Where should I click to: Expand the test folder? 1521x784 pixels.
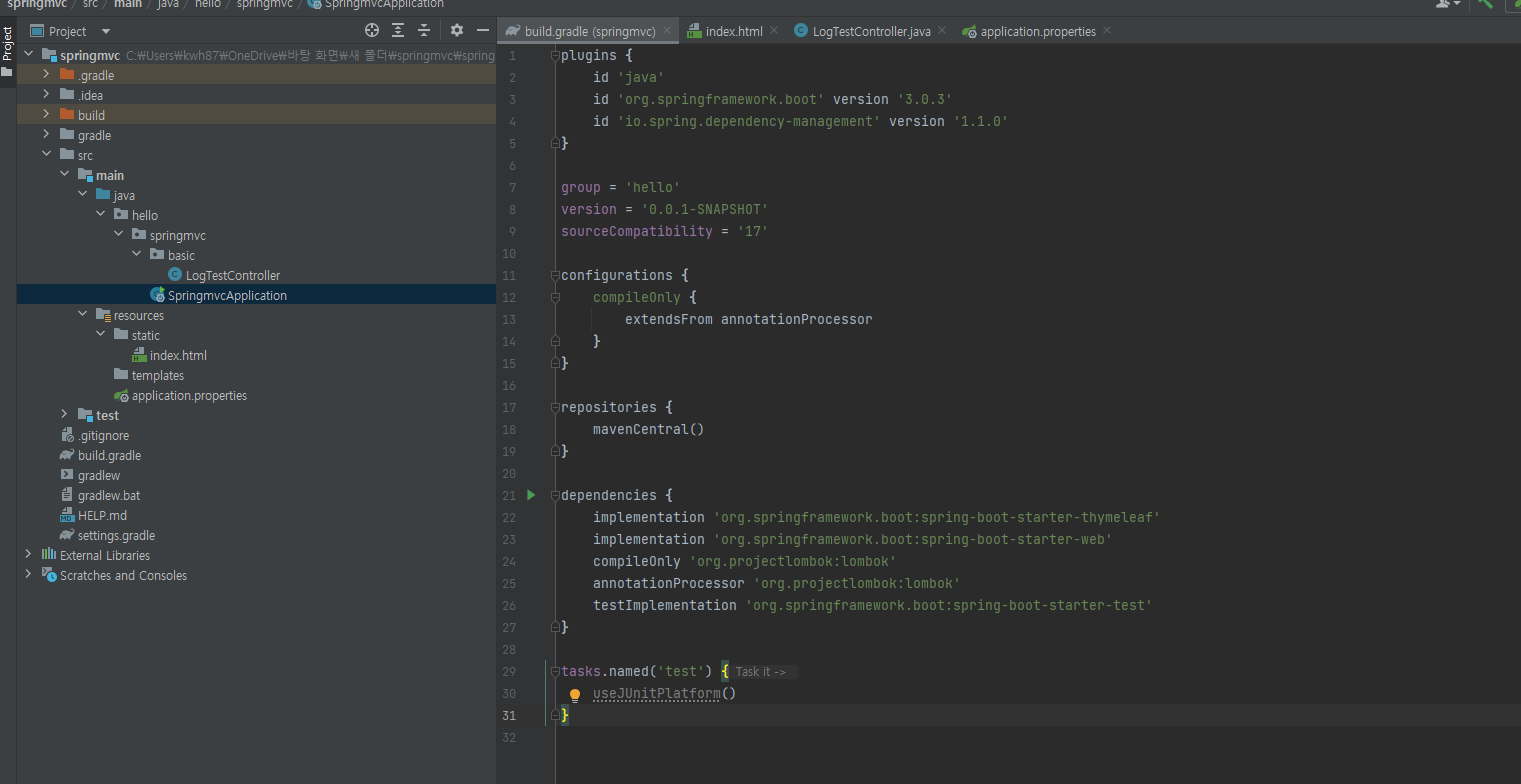(64, 415)
